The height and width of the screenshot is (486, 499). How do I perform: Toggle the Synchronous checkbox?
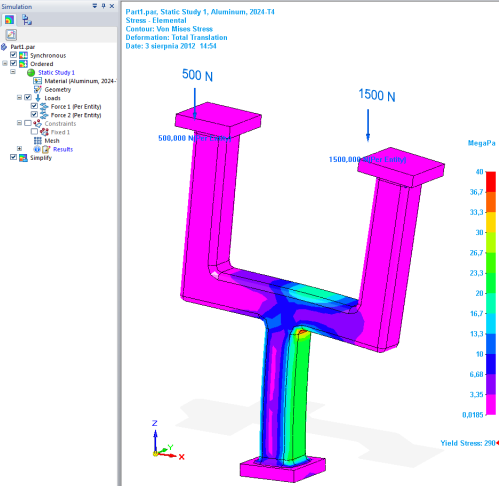tap(13, 55)
